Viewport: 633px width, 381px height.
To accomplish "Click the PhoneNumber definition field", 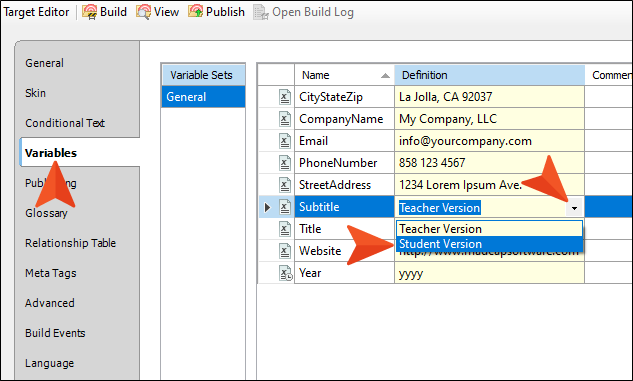I will pos(489,163).
